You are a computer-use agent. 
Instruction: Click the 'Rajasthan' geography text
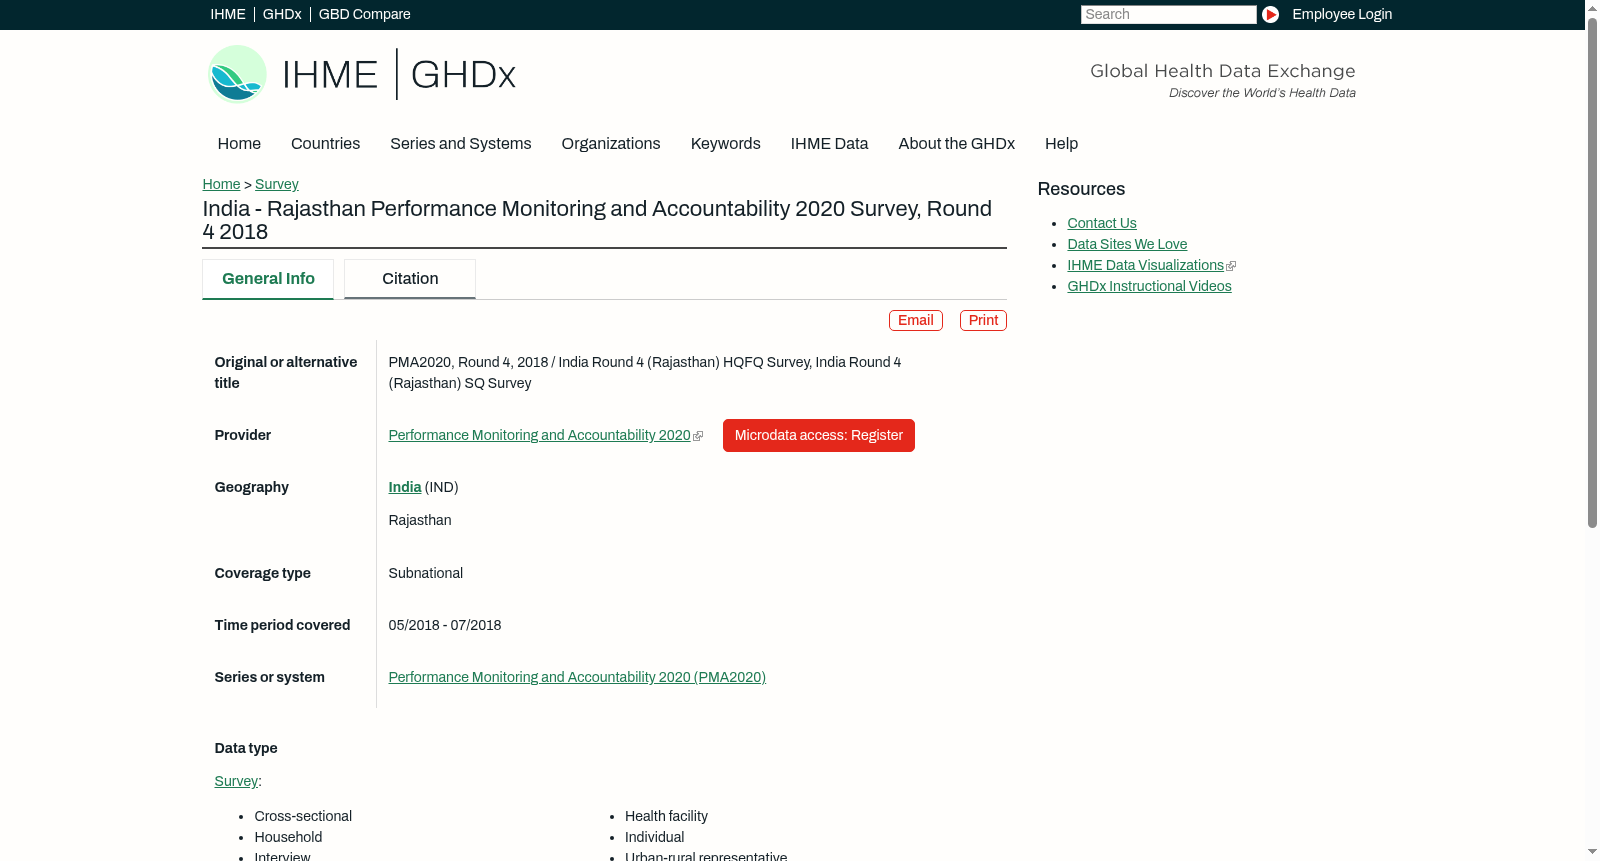(420, 520)
